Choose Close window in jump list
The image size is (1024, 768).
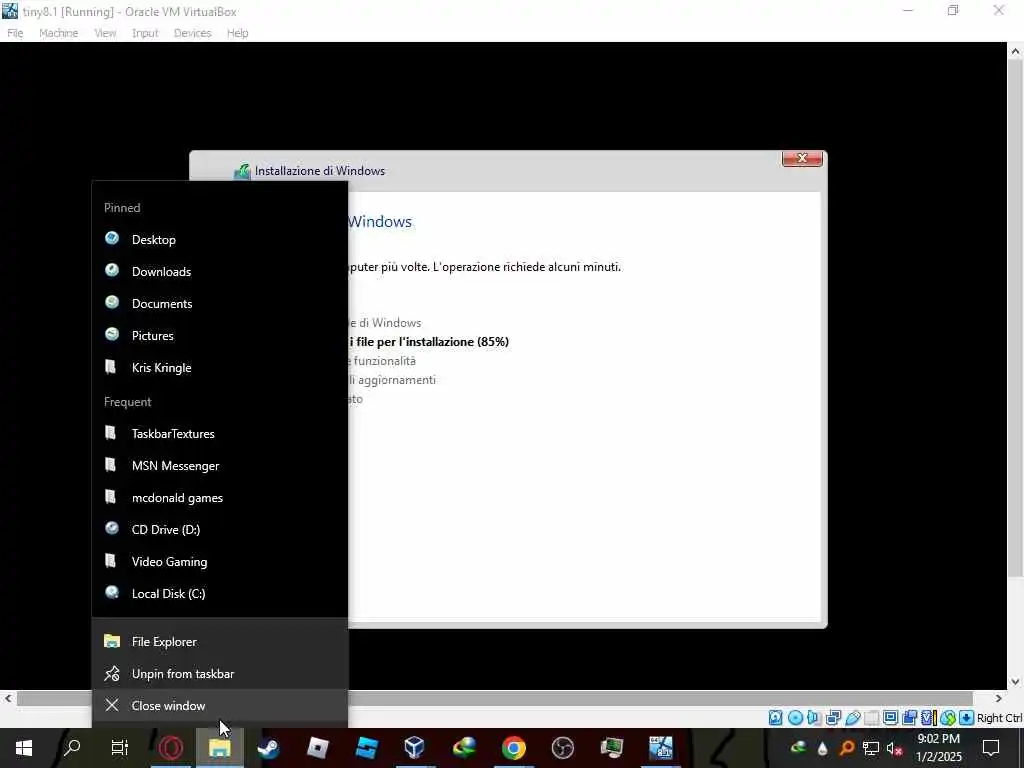click(x=219, y=706)
